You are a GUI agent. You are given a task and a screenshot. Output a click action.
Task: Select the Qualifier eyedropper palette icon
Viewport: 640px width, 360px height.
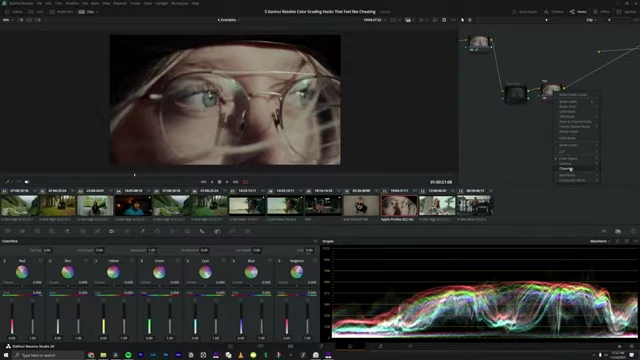142,231
